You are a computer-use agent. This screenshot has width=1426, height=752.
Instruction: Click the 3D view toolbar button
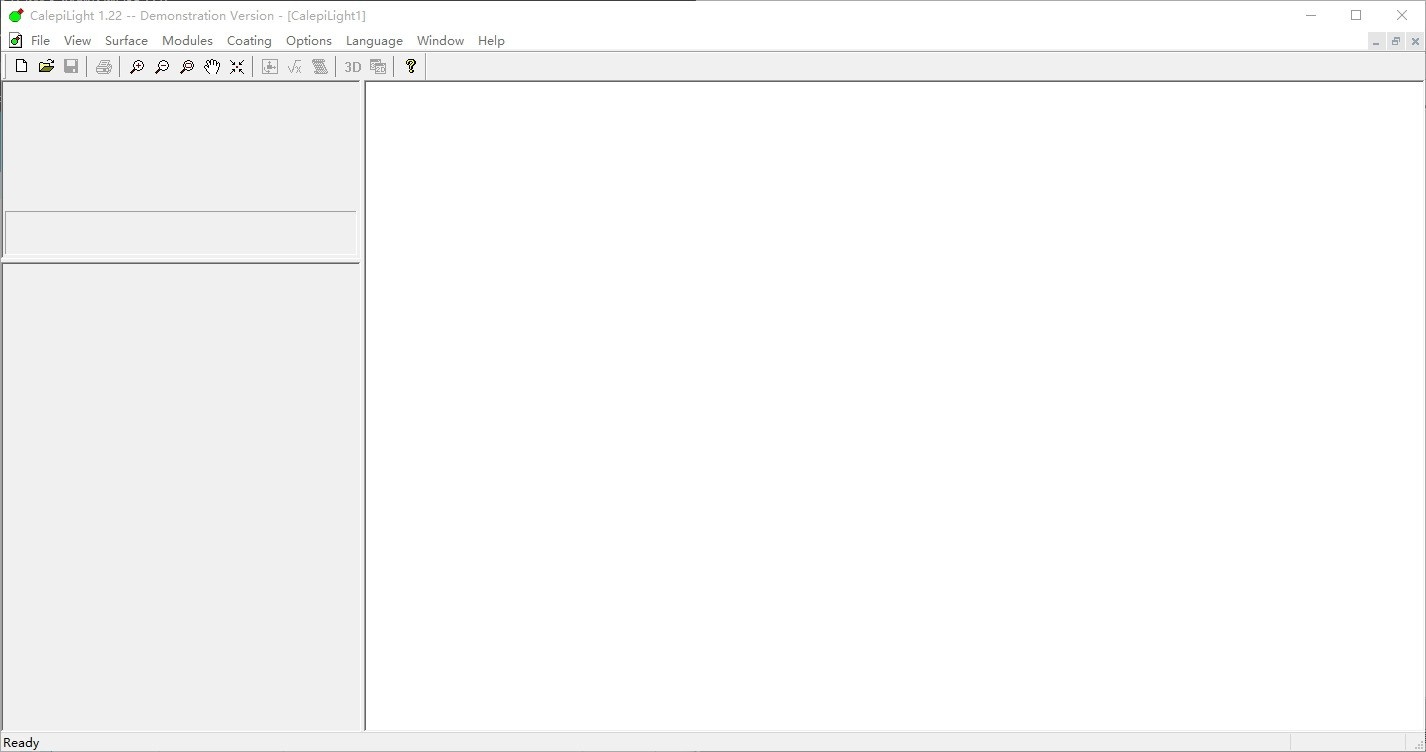352,67
